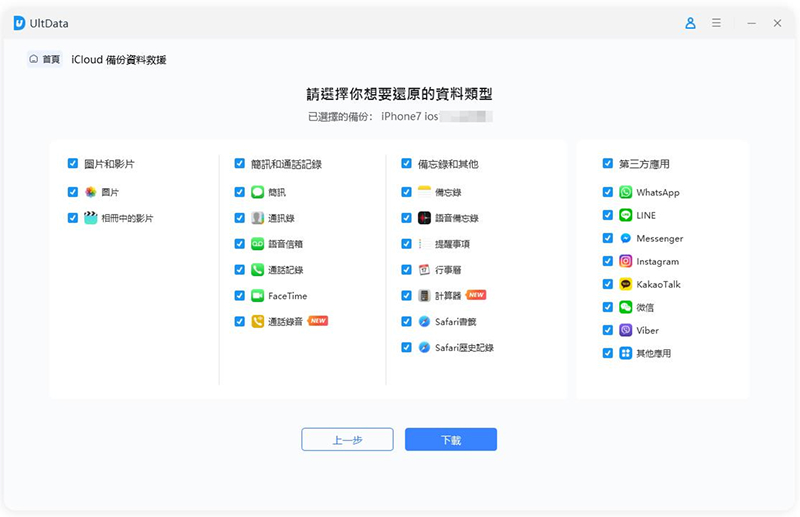800x517 pixels.
Task: Click the Messenger icon
Action: click(626, 238)
